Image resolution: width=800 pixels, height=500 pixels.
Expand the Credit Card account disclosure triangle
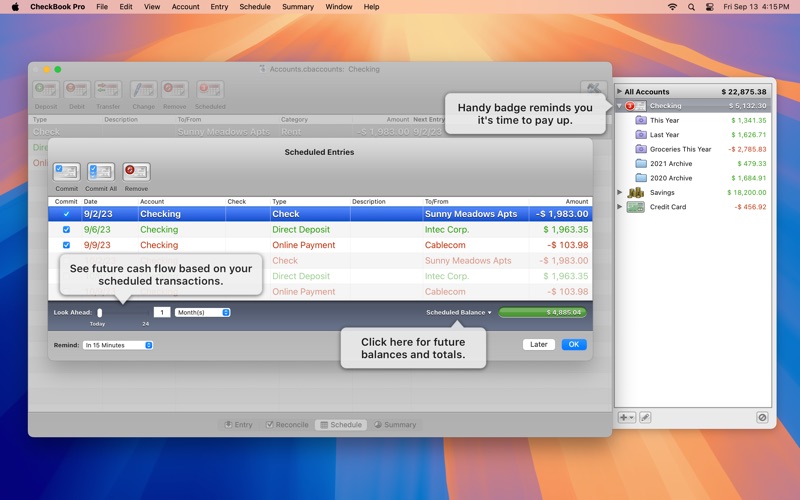(x=619, y=207)
